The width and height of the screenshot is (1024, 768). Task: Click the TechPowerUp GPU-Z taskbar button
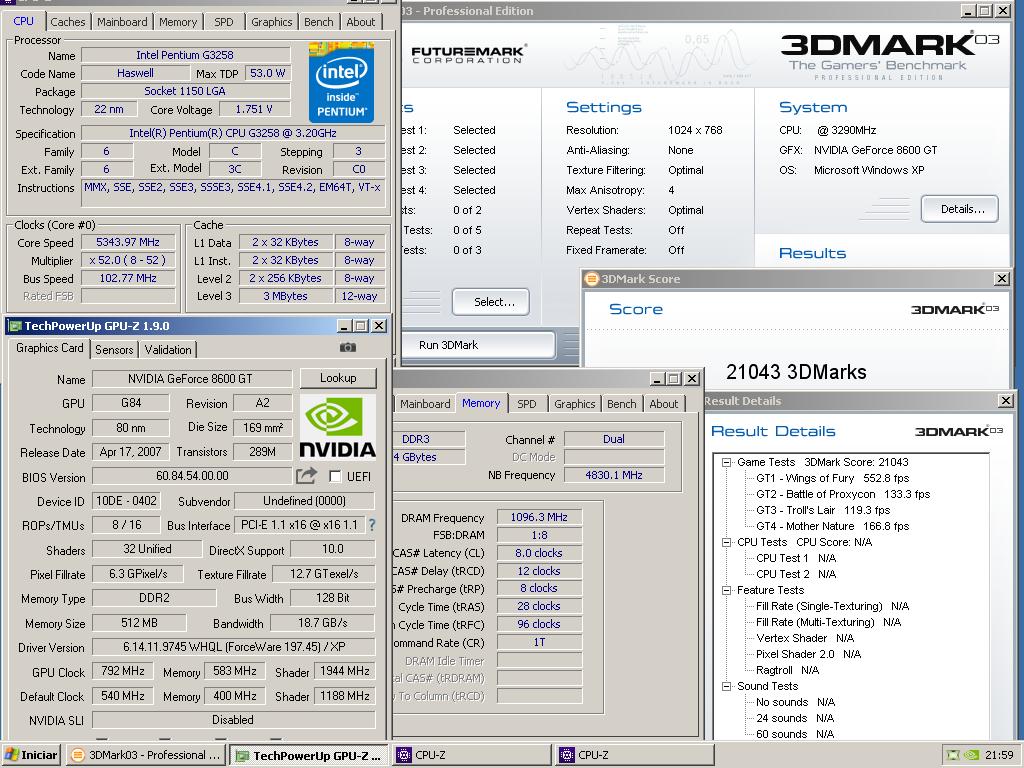[x=310, y=756]
